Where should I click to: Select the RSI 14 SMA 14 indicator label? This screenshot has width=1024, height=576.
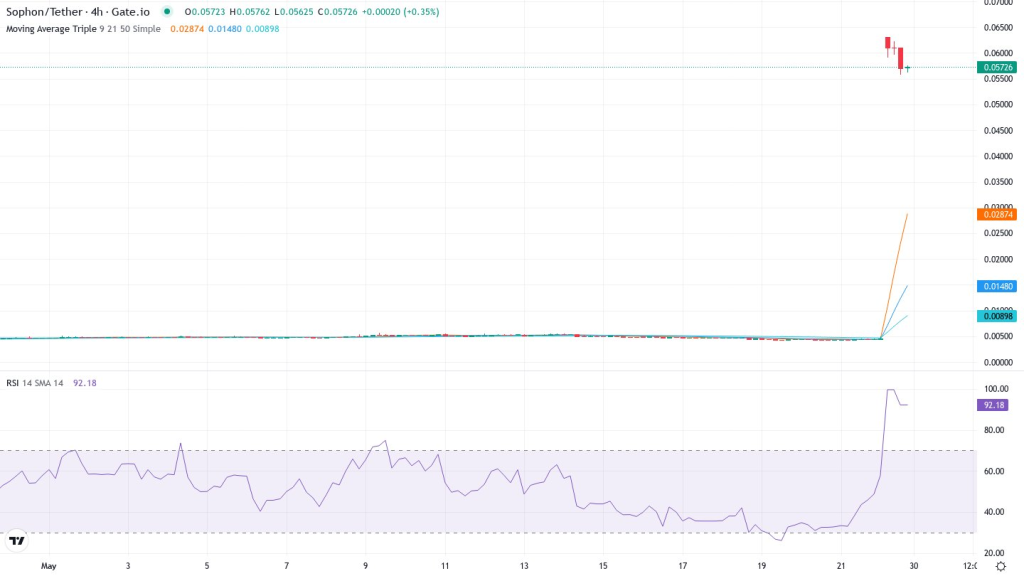pos(35,383)
